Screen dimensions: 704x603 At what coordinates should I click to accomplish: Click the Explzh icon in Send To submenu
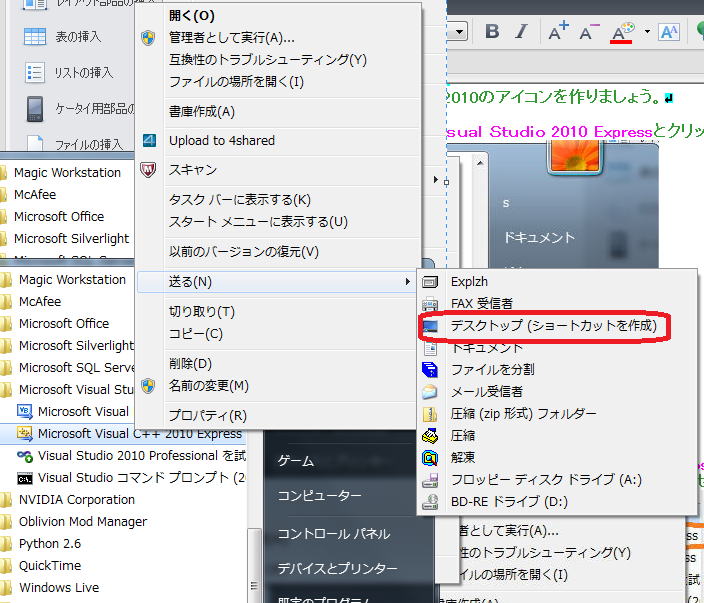[430, 282]
